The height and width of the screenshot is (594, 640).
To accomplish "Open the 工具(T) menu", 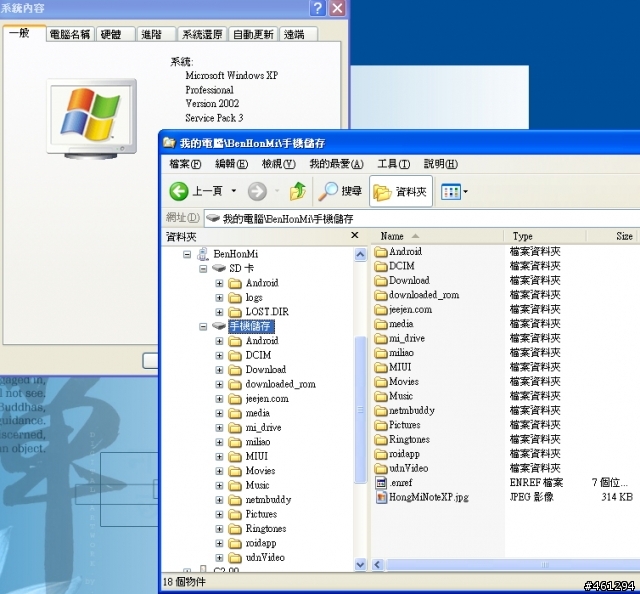I will pyautogui.click(x=393, y=164).
